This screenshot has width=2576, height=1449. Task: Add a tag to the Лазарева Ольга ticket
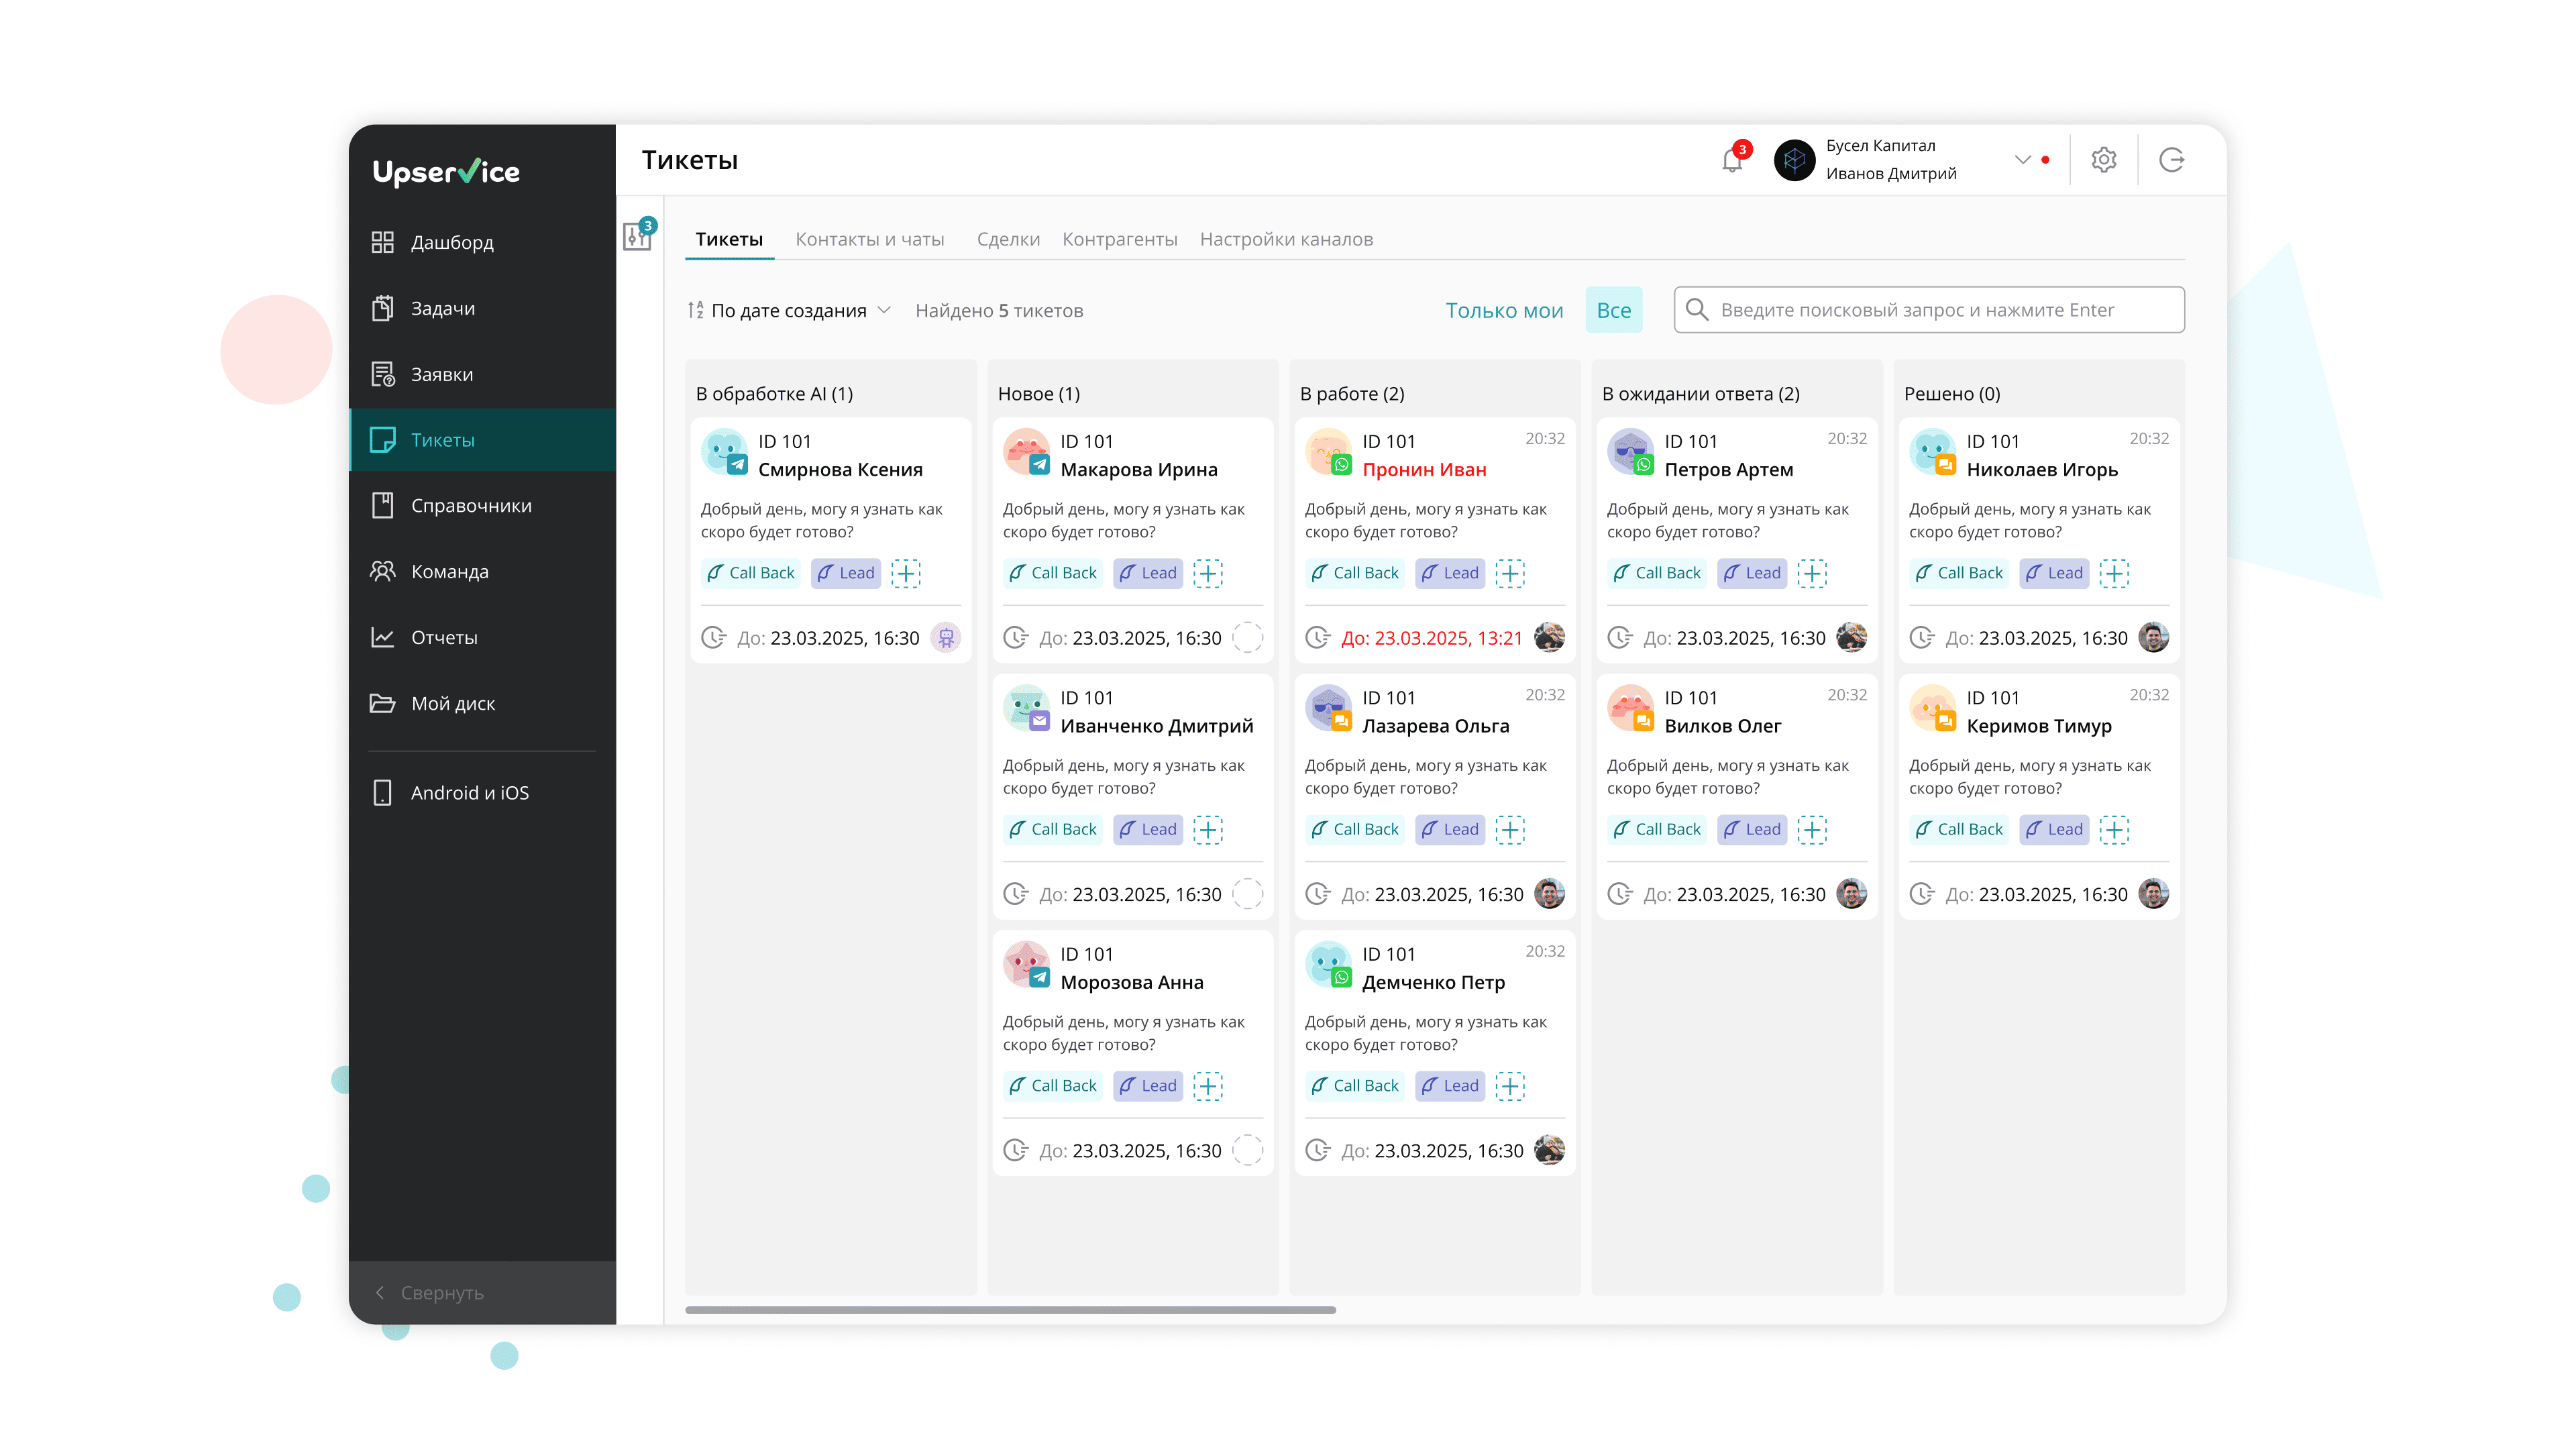[x=1510, y=829]
